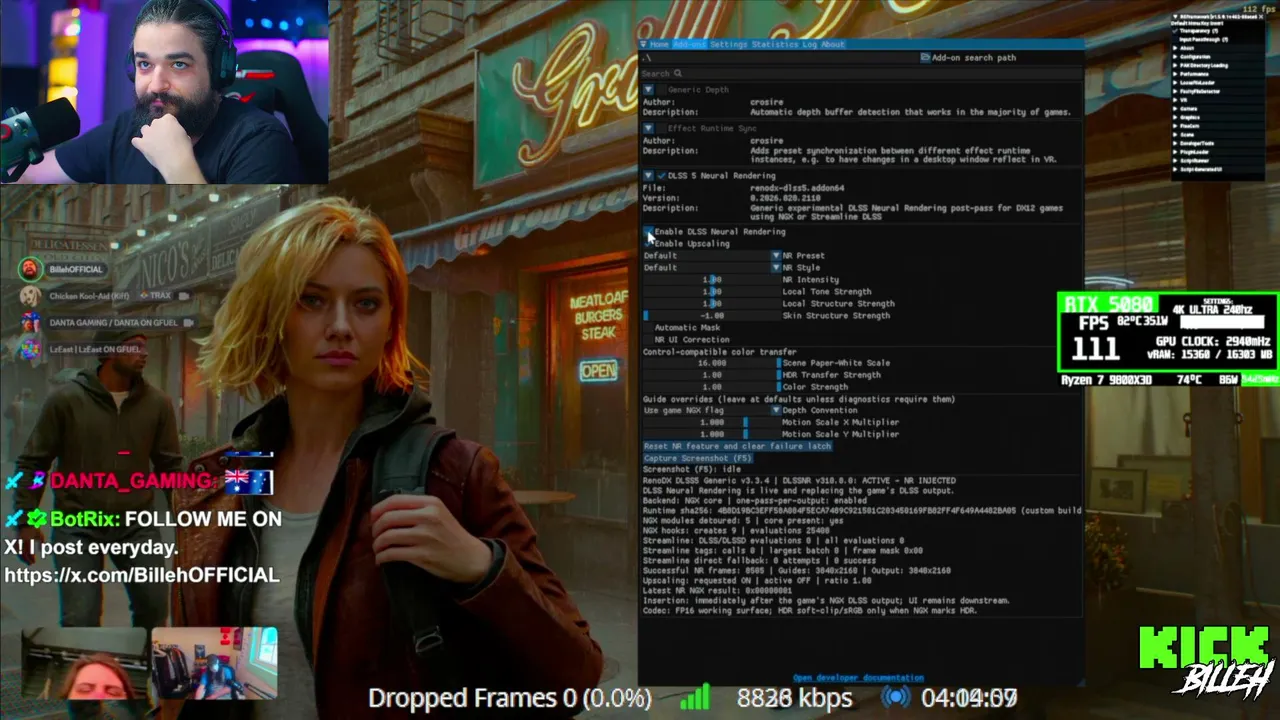Open the NR Preset dropdown
Viewport: 1280px width, 720px height.
pos(711,256)
